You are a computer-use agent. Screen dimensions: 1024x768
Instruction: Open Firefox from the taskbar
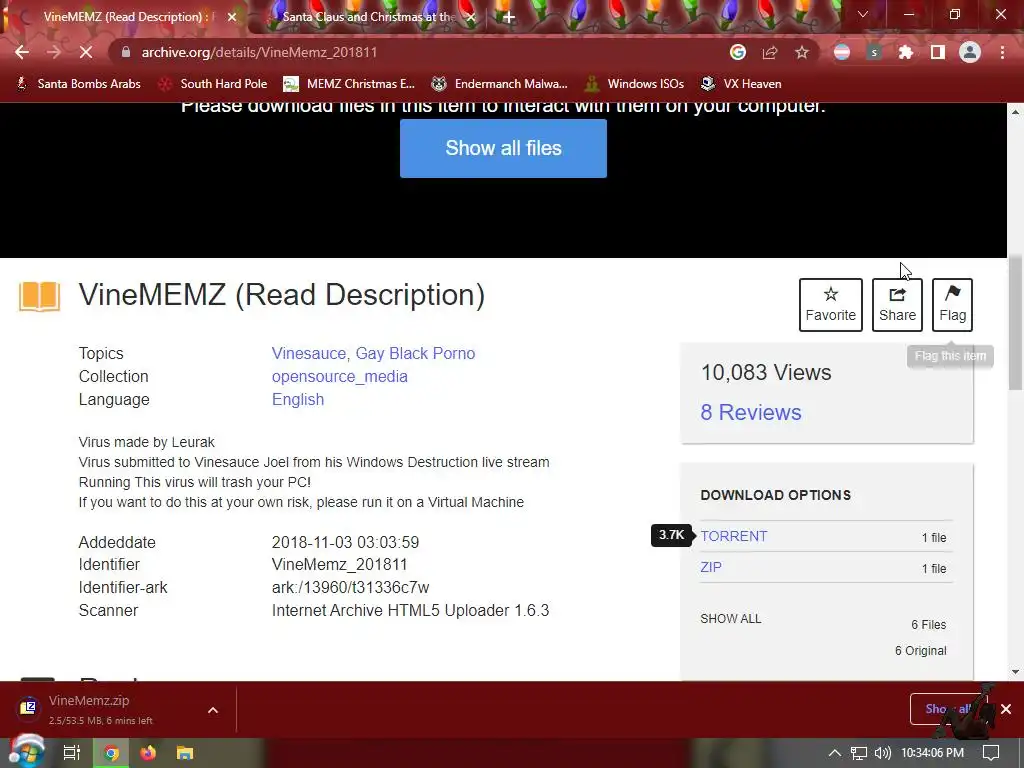tap(148, 753)
